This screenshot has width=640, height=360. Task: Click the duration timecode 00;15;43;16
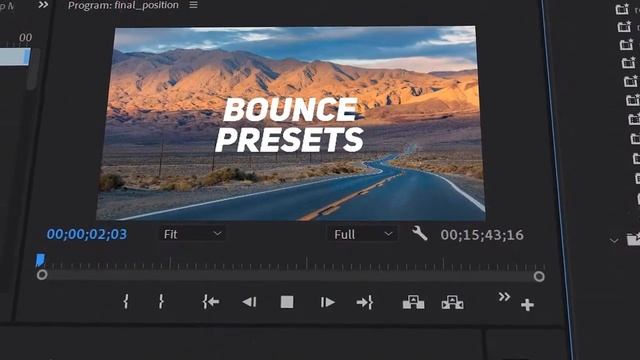(x=482, y=235)
